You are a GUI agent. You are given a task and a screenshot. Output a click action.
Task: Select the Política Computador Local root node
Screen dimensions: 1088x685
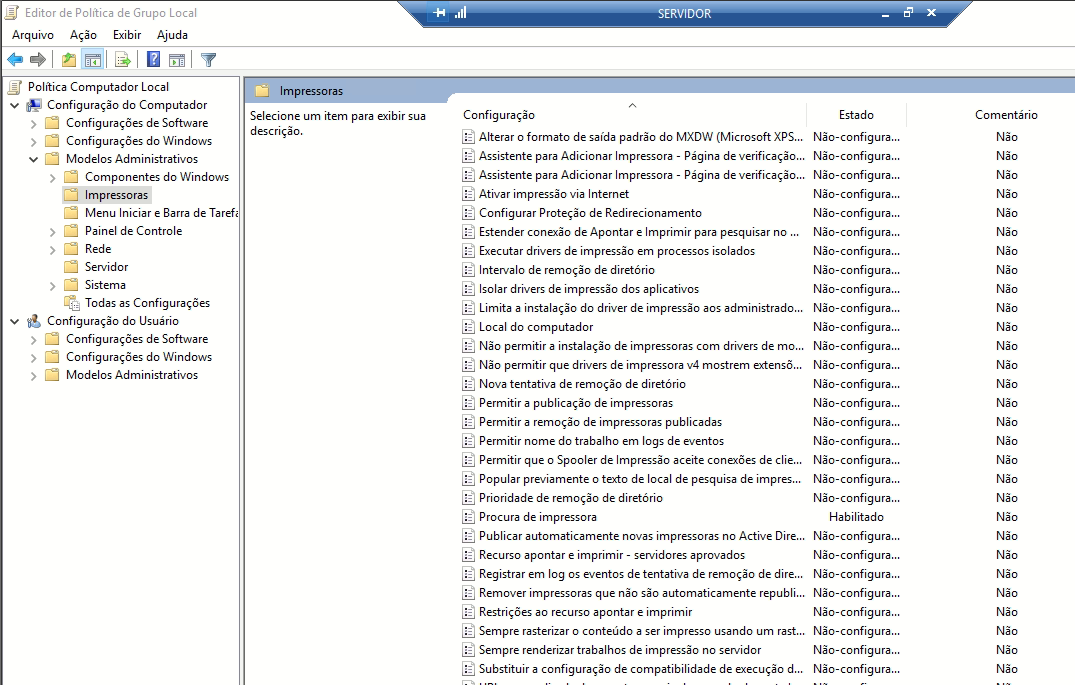click(98, 87)
